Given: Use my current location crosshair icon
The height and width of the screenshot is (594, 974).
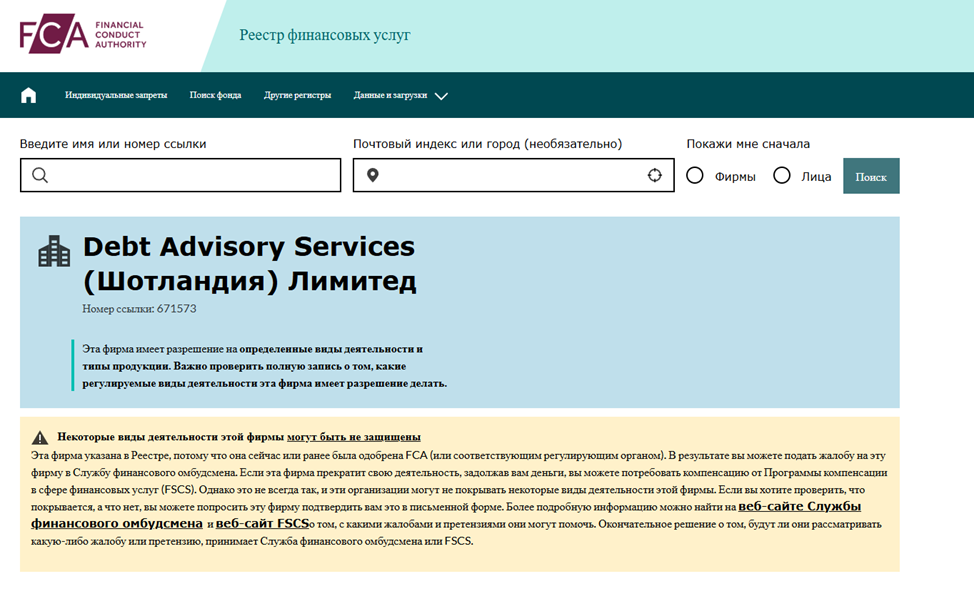Looking at the screenshot, I should pyautogui.click(x=655, y=175).
